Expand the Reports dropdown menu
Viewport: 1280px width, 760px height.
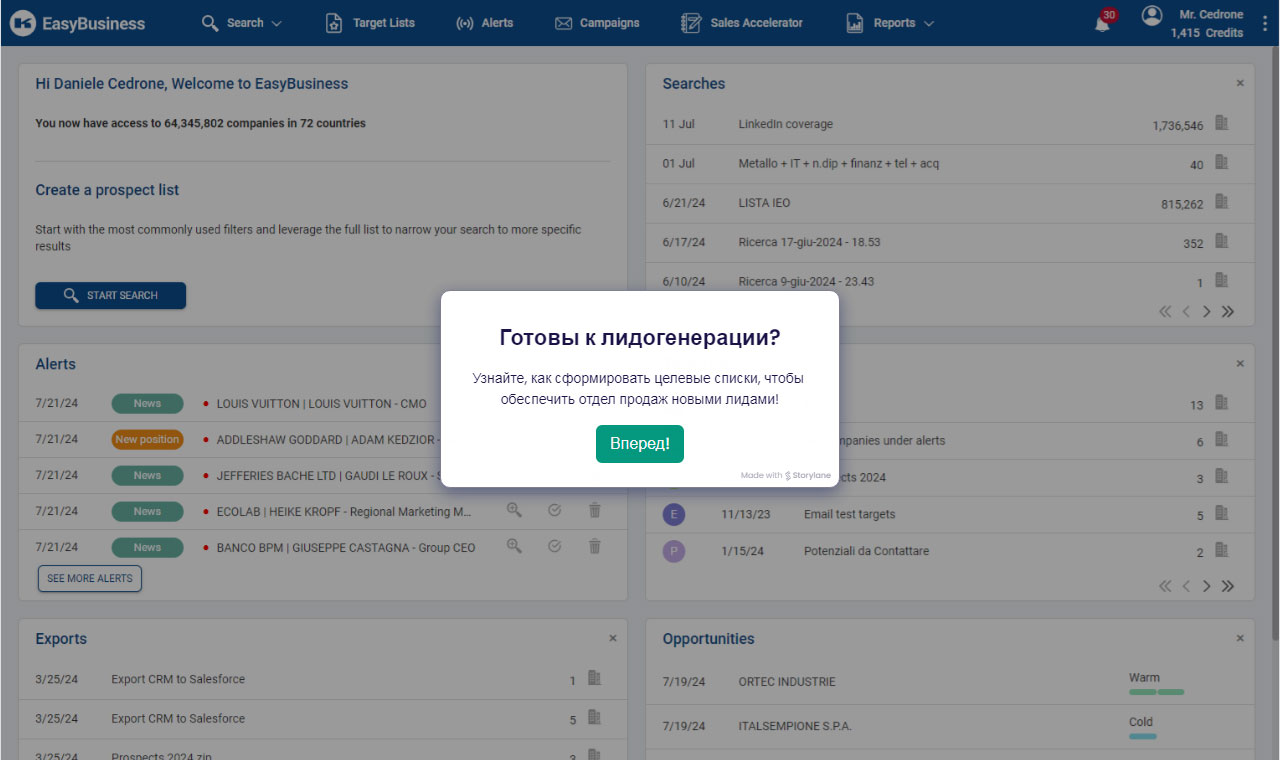click(890, 23)
